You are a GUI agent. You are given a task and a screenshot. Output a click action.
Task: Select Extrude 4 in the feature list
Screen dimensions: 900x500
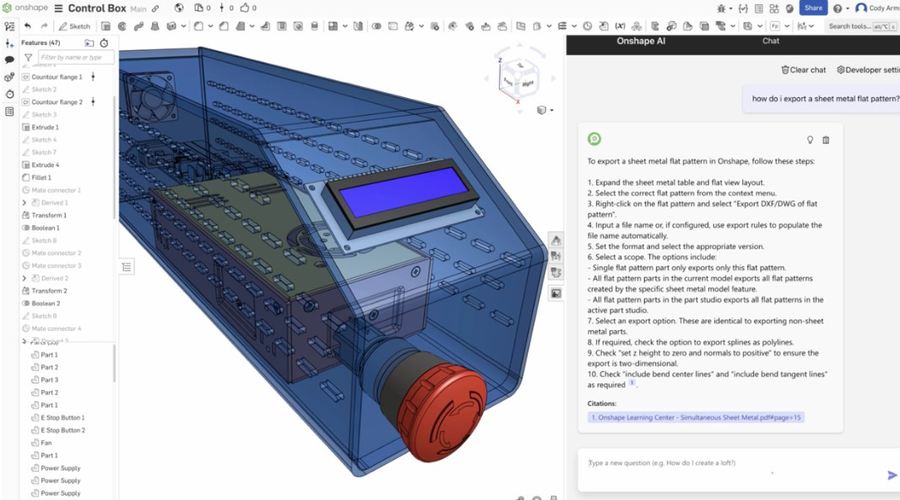45,165
